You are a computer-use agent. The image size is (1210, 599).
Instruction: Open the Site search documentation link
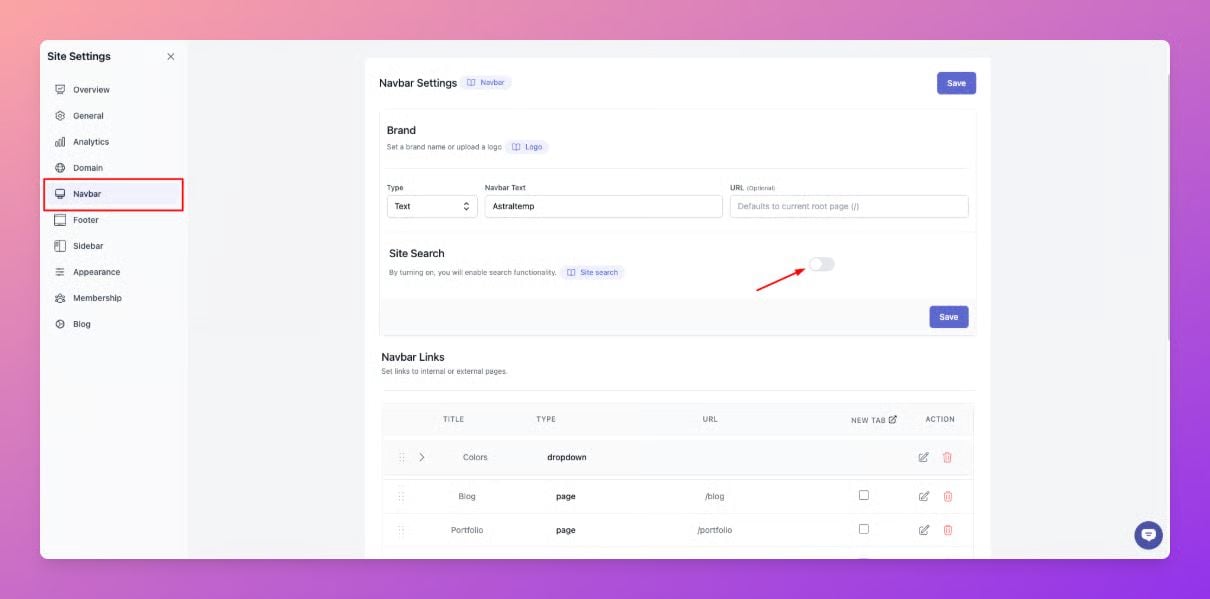tap(592, 272)
